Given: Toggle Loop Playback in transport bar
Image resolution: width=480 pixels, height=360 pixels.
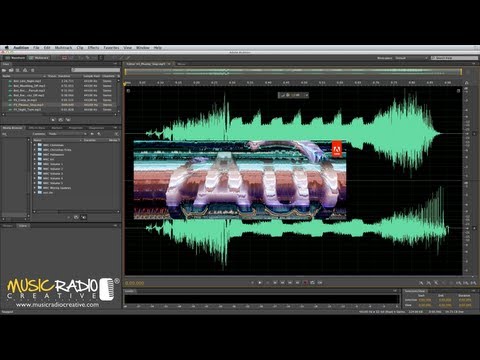Looking at the screenshot, I should [312, 283].
